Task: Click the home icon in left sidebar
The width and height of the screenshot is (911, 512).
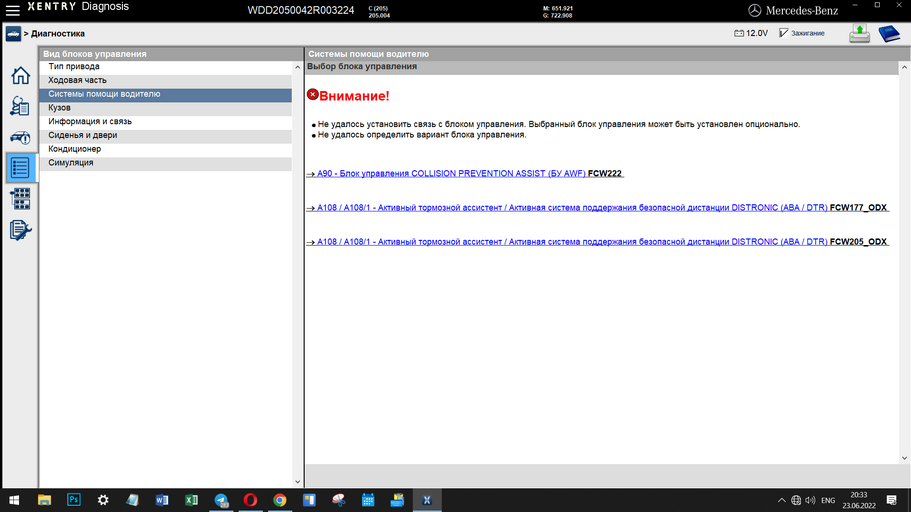Action: click(20, 76)
